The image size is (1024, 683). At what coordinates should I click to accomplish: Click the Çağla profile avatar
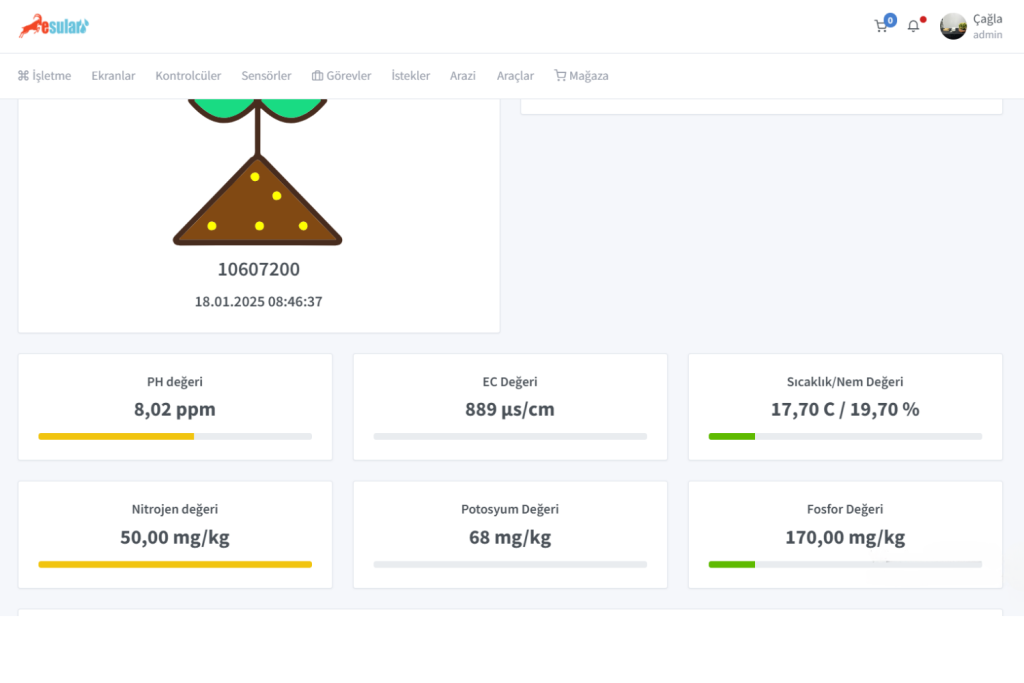click(x=953, y=26)
